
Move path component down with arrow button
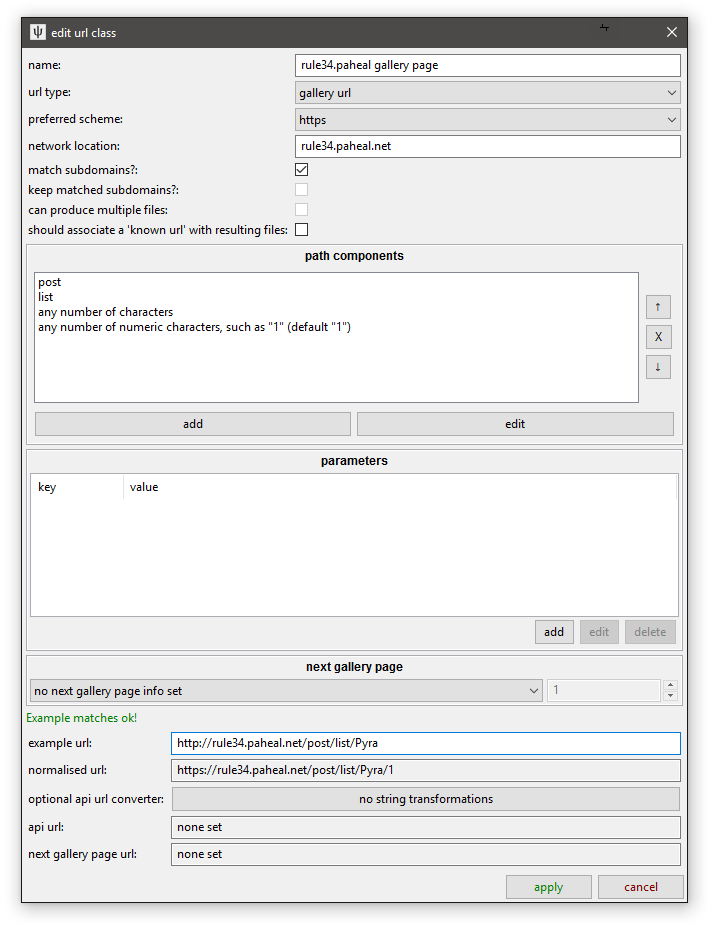(x=658, y=367)
